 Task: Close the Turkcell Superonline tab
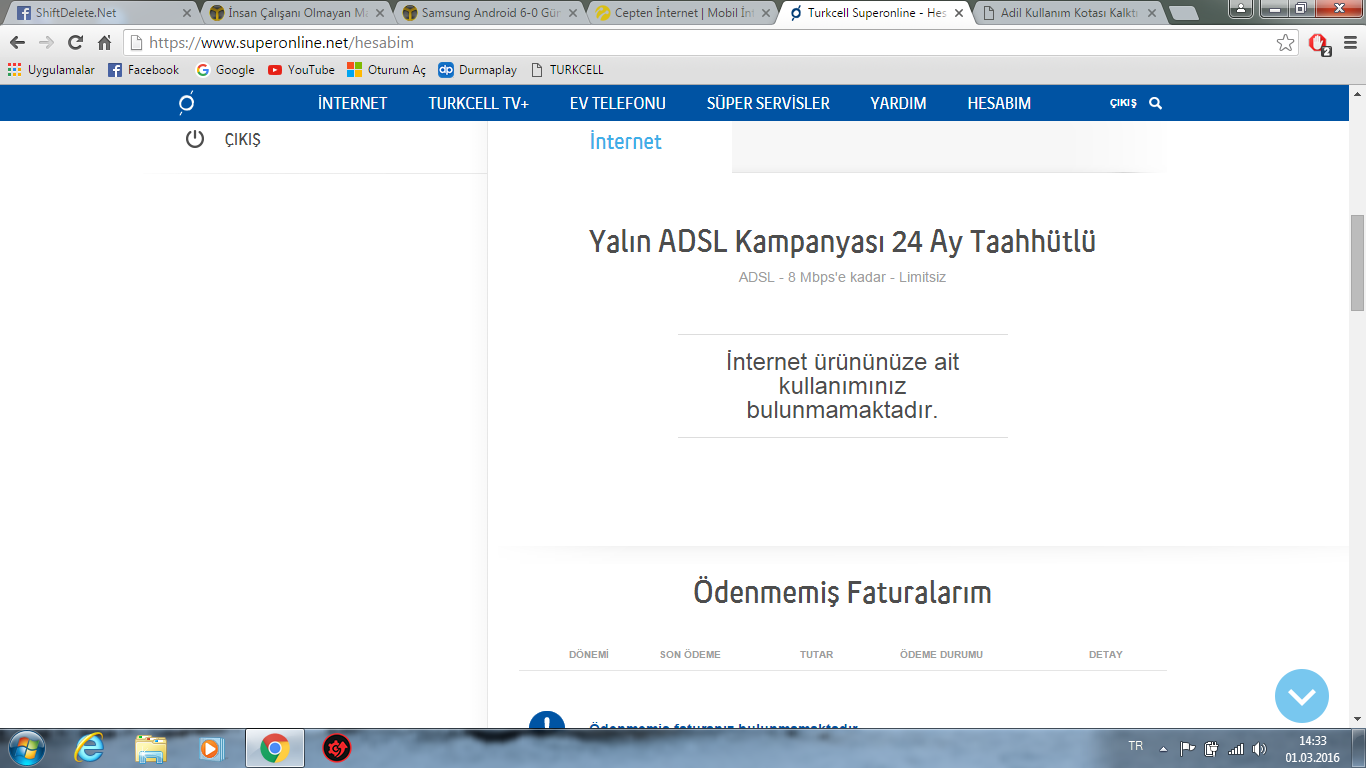960,14
